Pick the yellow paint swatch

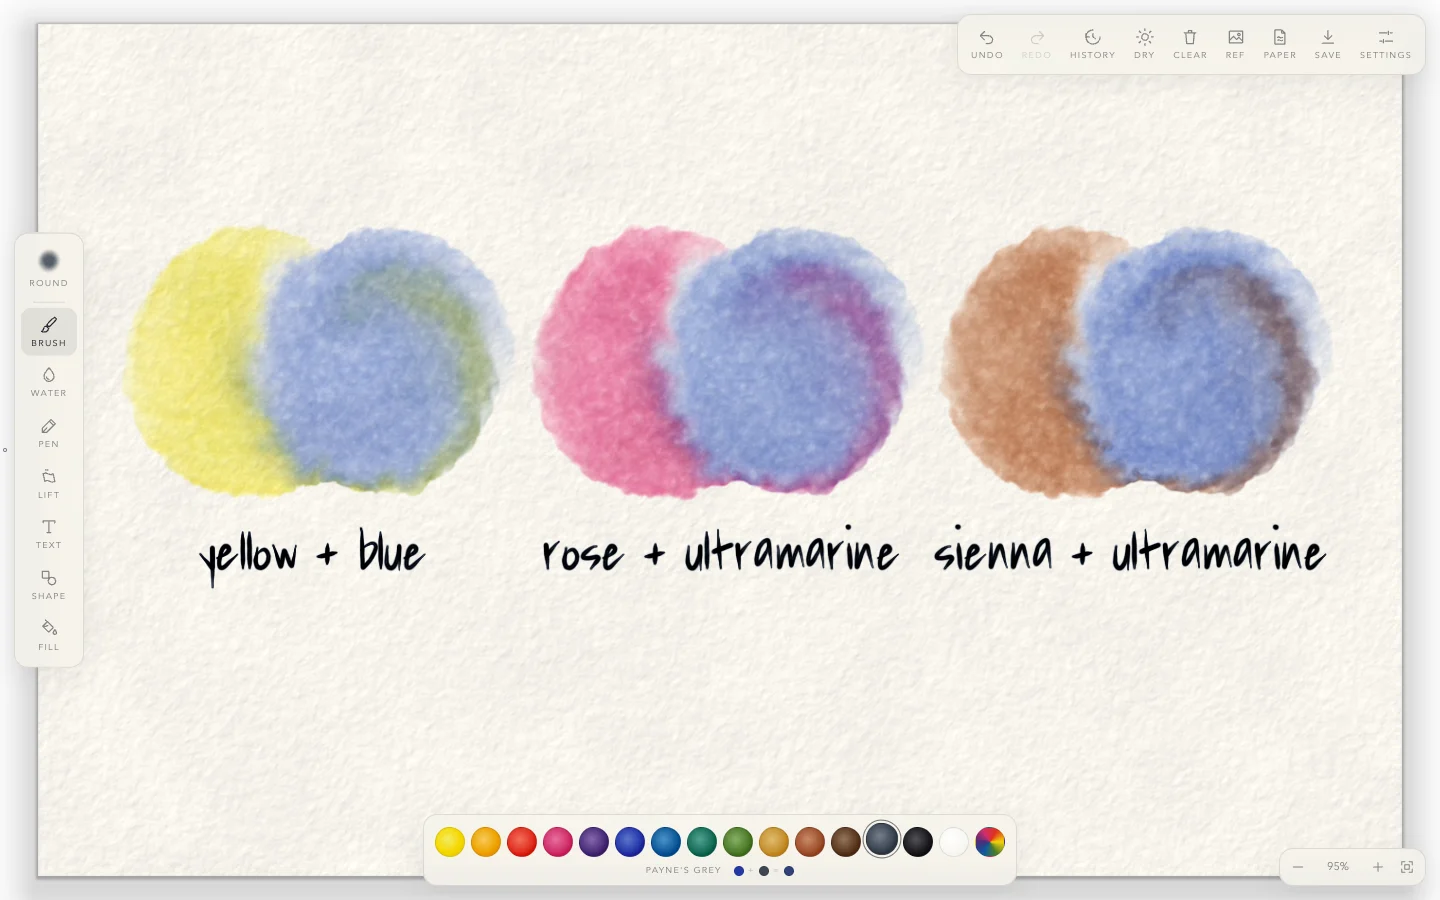point(450,842)
